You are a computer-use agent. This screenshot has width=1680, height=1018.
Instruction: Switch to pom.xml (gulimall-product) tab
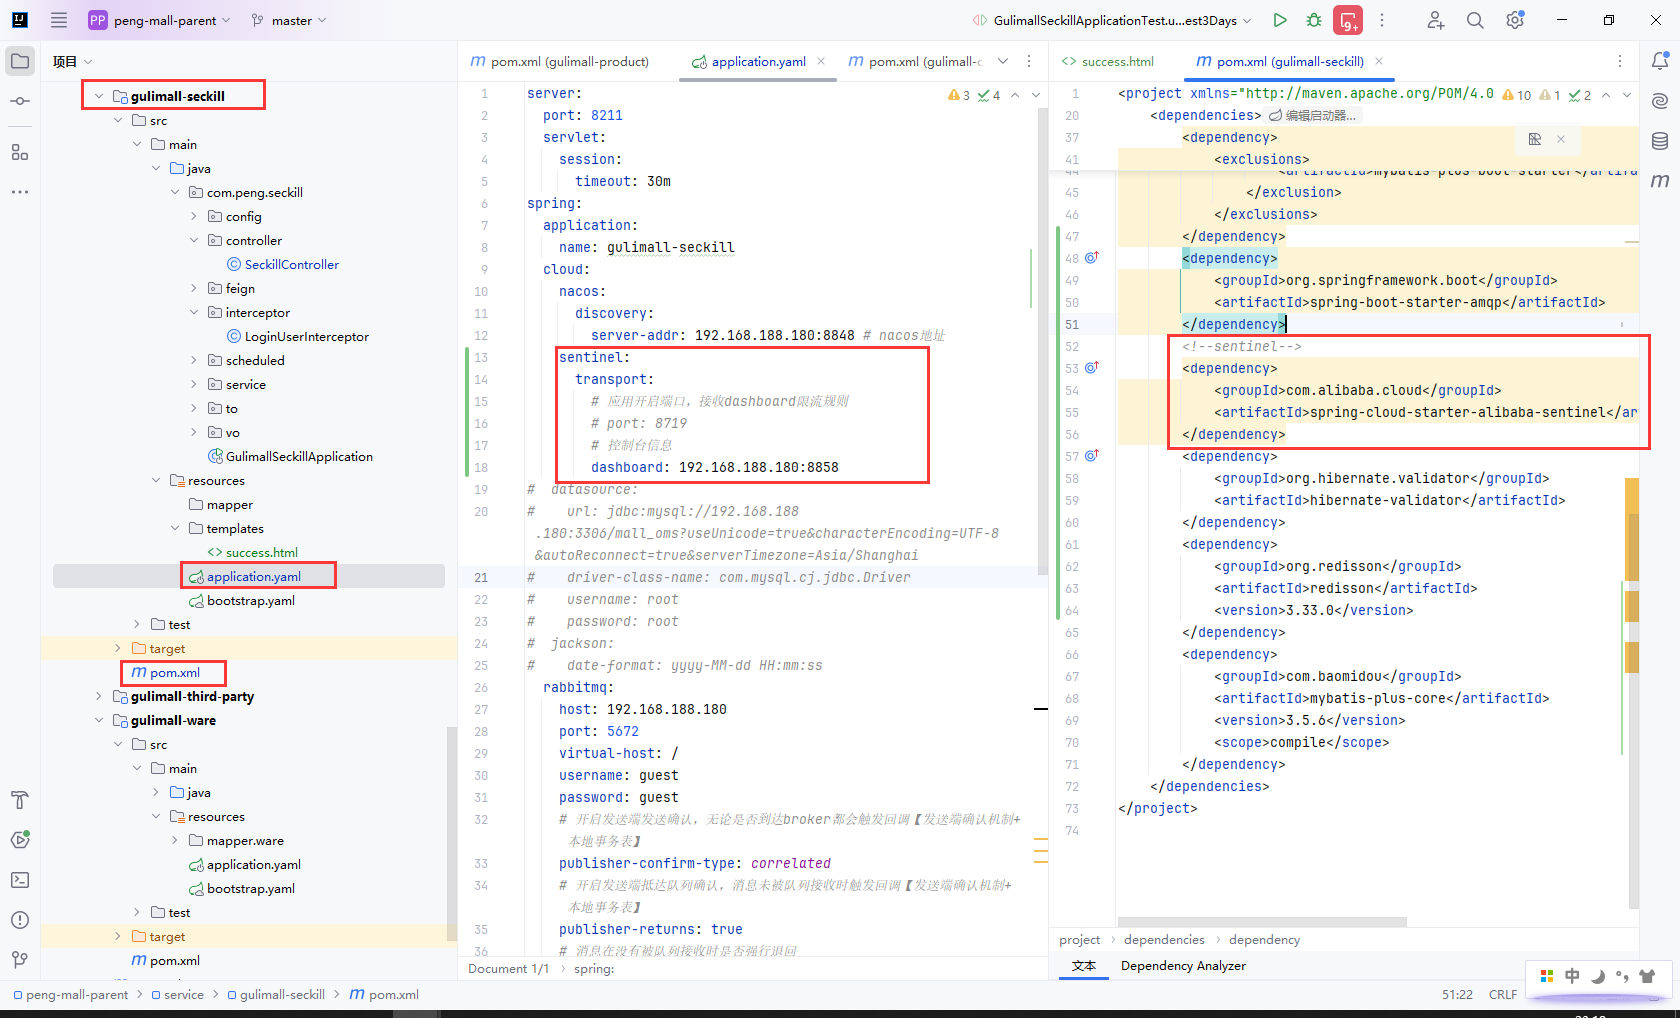[560, 61]
